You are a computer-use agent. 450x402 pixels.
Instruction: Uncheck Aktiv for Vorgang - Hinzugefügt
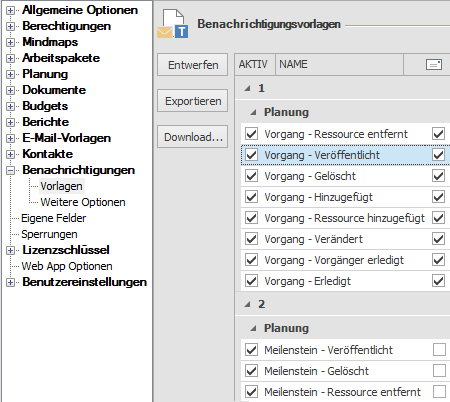click(x=251, y=197)
